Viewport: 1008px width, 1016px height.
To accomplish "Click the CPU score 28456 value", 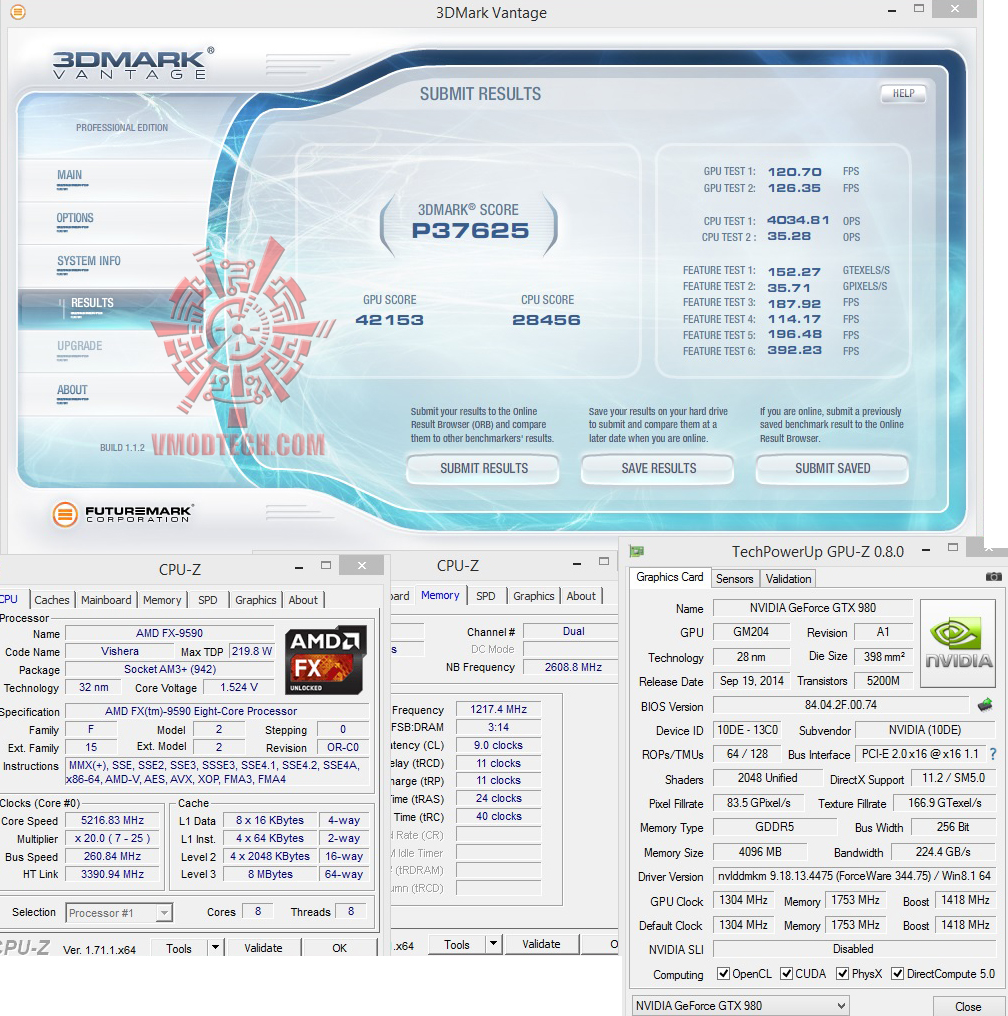I will click(x=546, y=319).
